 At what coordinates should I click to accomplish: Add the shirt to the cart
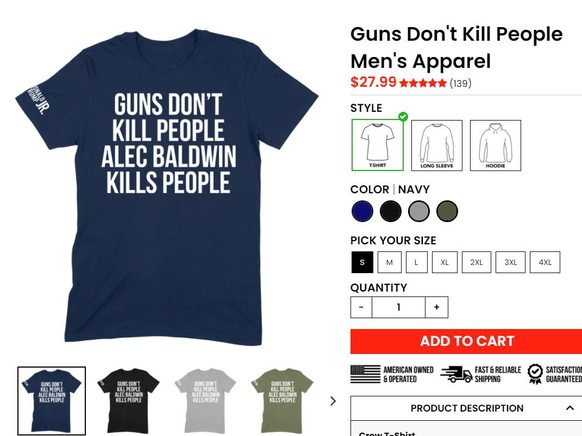(467, 341)
